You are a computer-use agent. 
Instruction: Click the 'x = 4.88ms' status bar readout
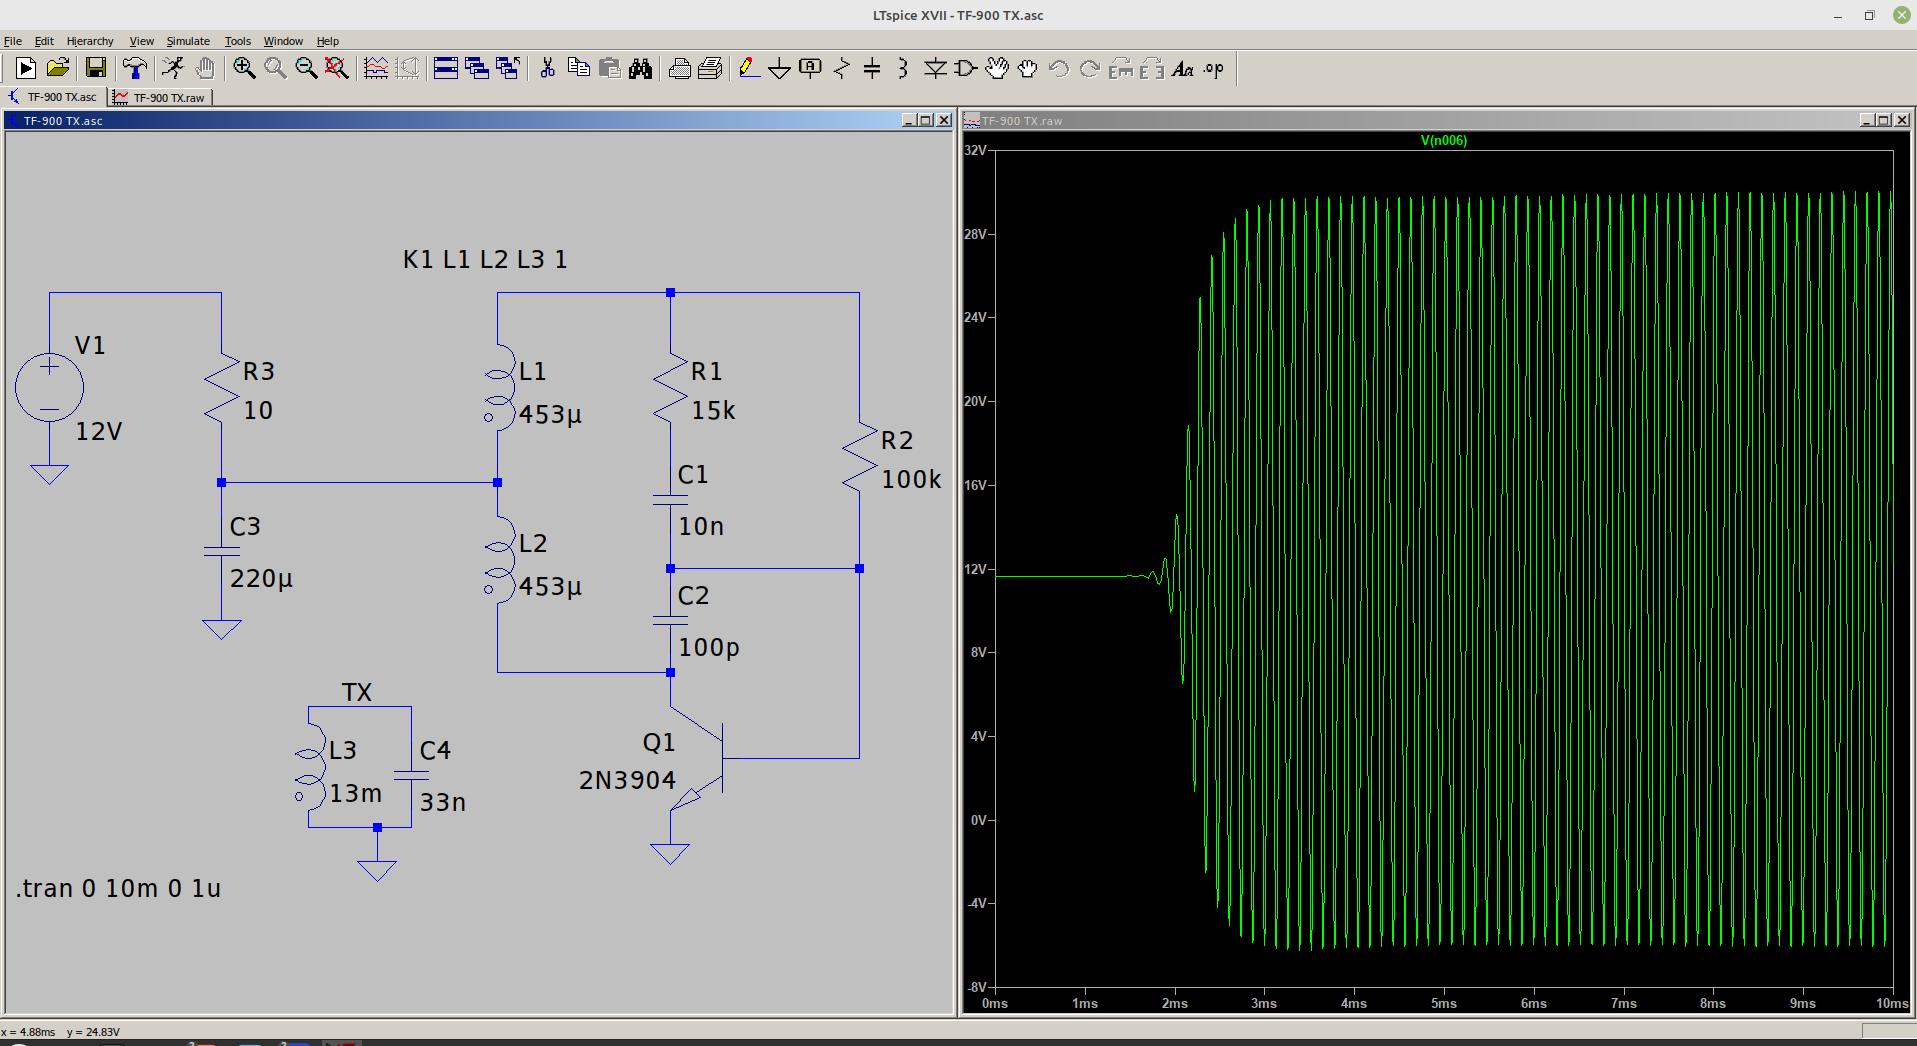pos(28,1032)
